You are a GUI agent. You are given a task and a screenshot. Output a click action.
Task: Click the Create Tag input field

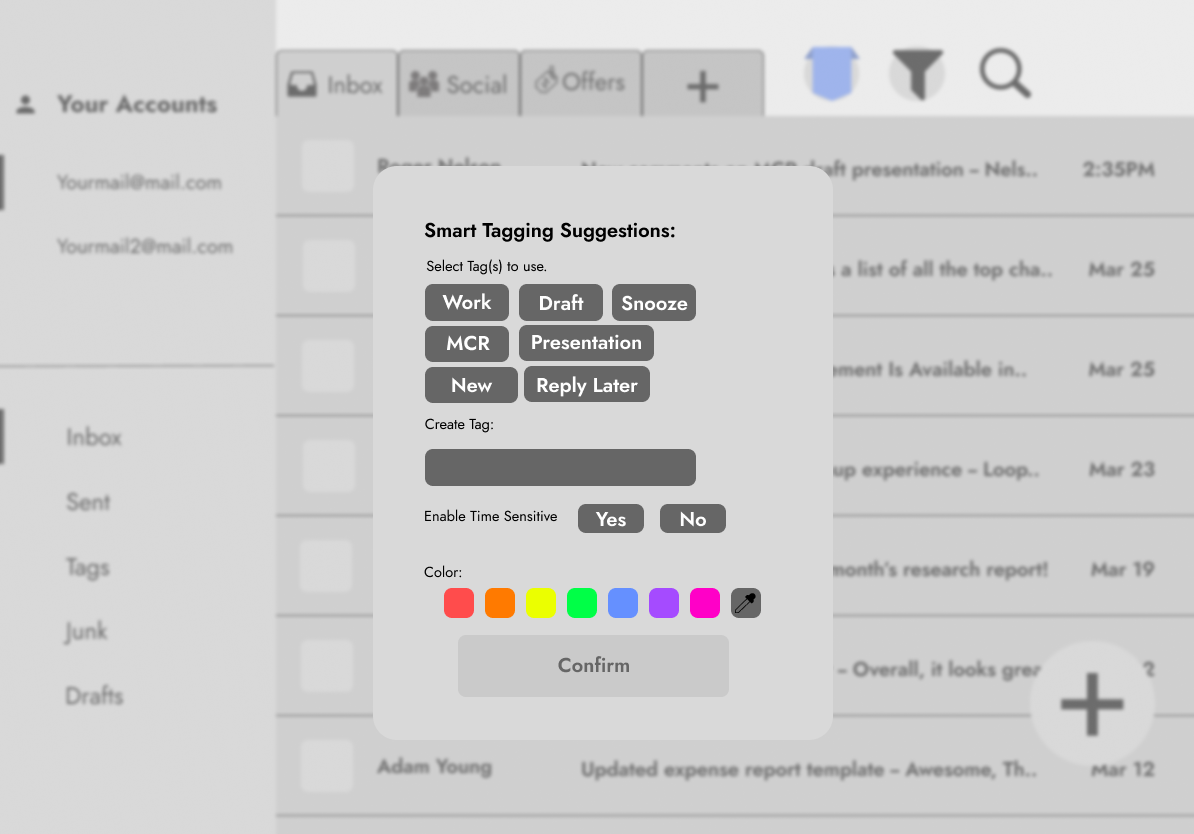click(560, 467)
